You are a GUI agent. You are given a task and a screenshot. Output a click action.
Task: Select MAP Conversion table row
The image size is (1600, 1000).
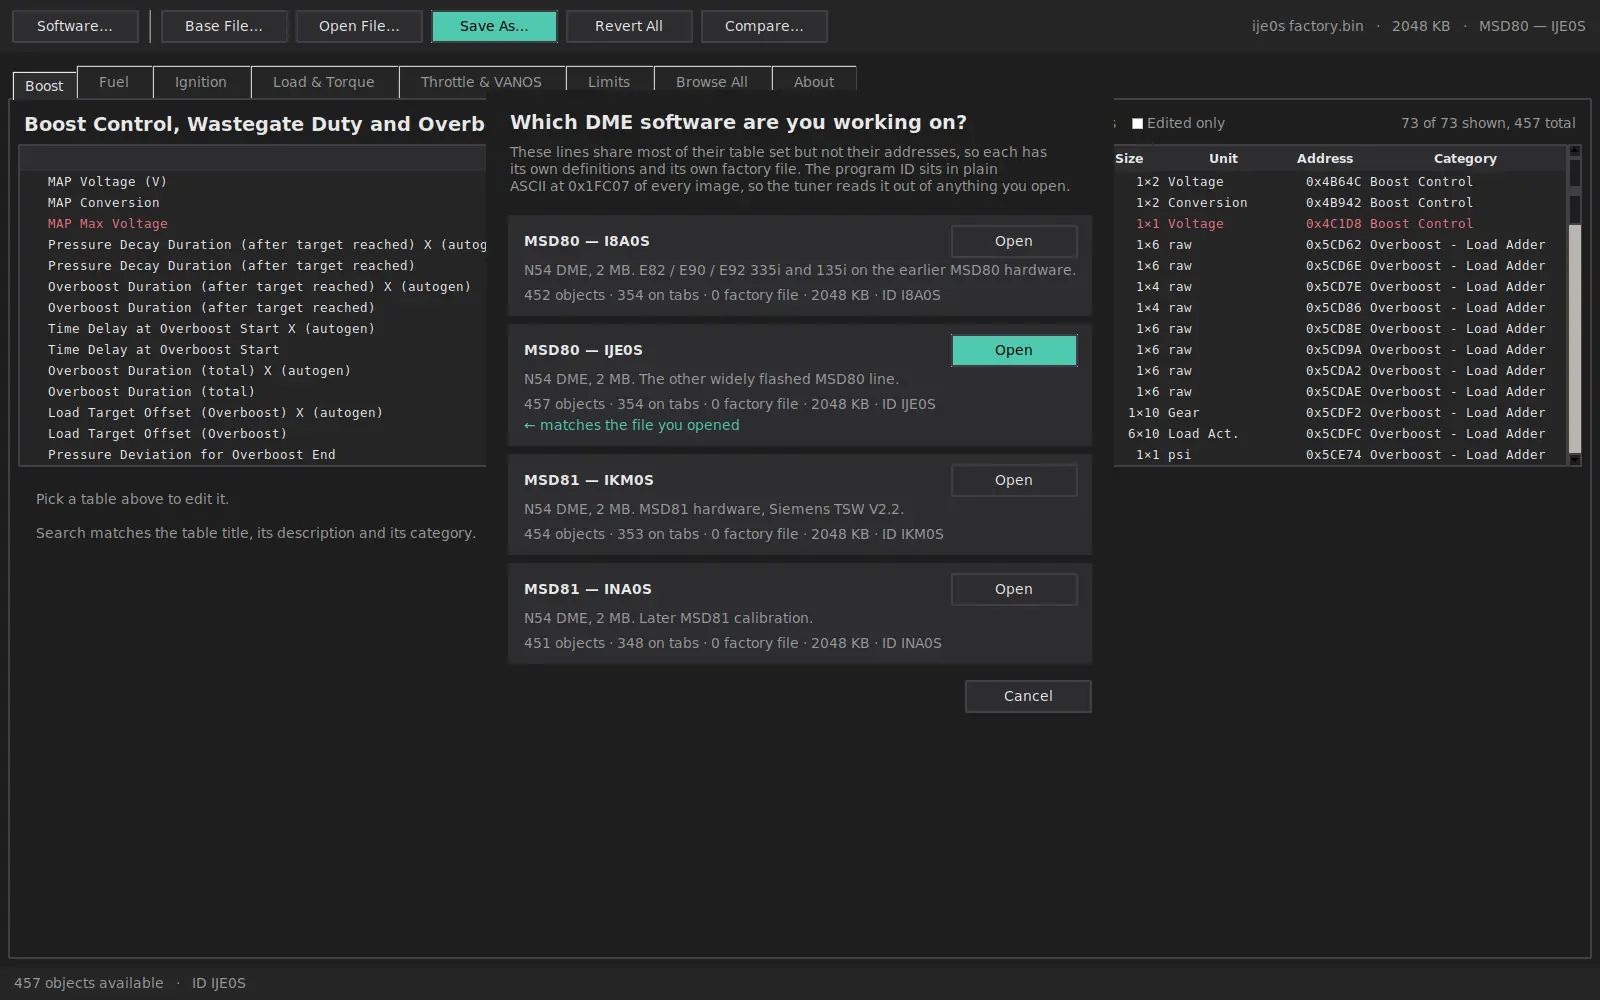click(254, 203)
